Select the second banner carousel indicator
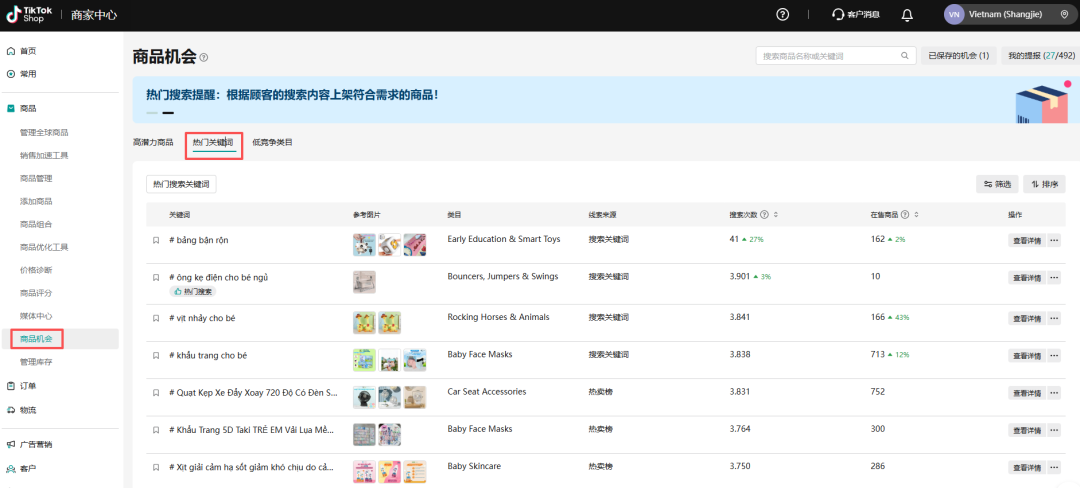This screenshot has width=1080, height=488. 168,112
